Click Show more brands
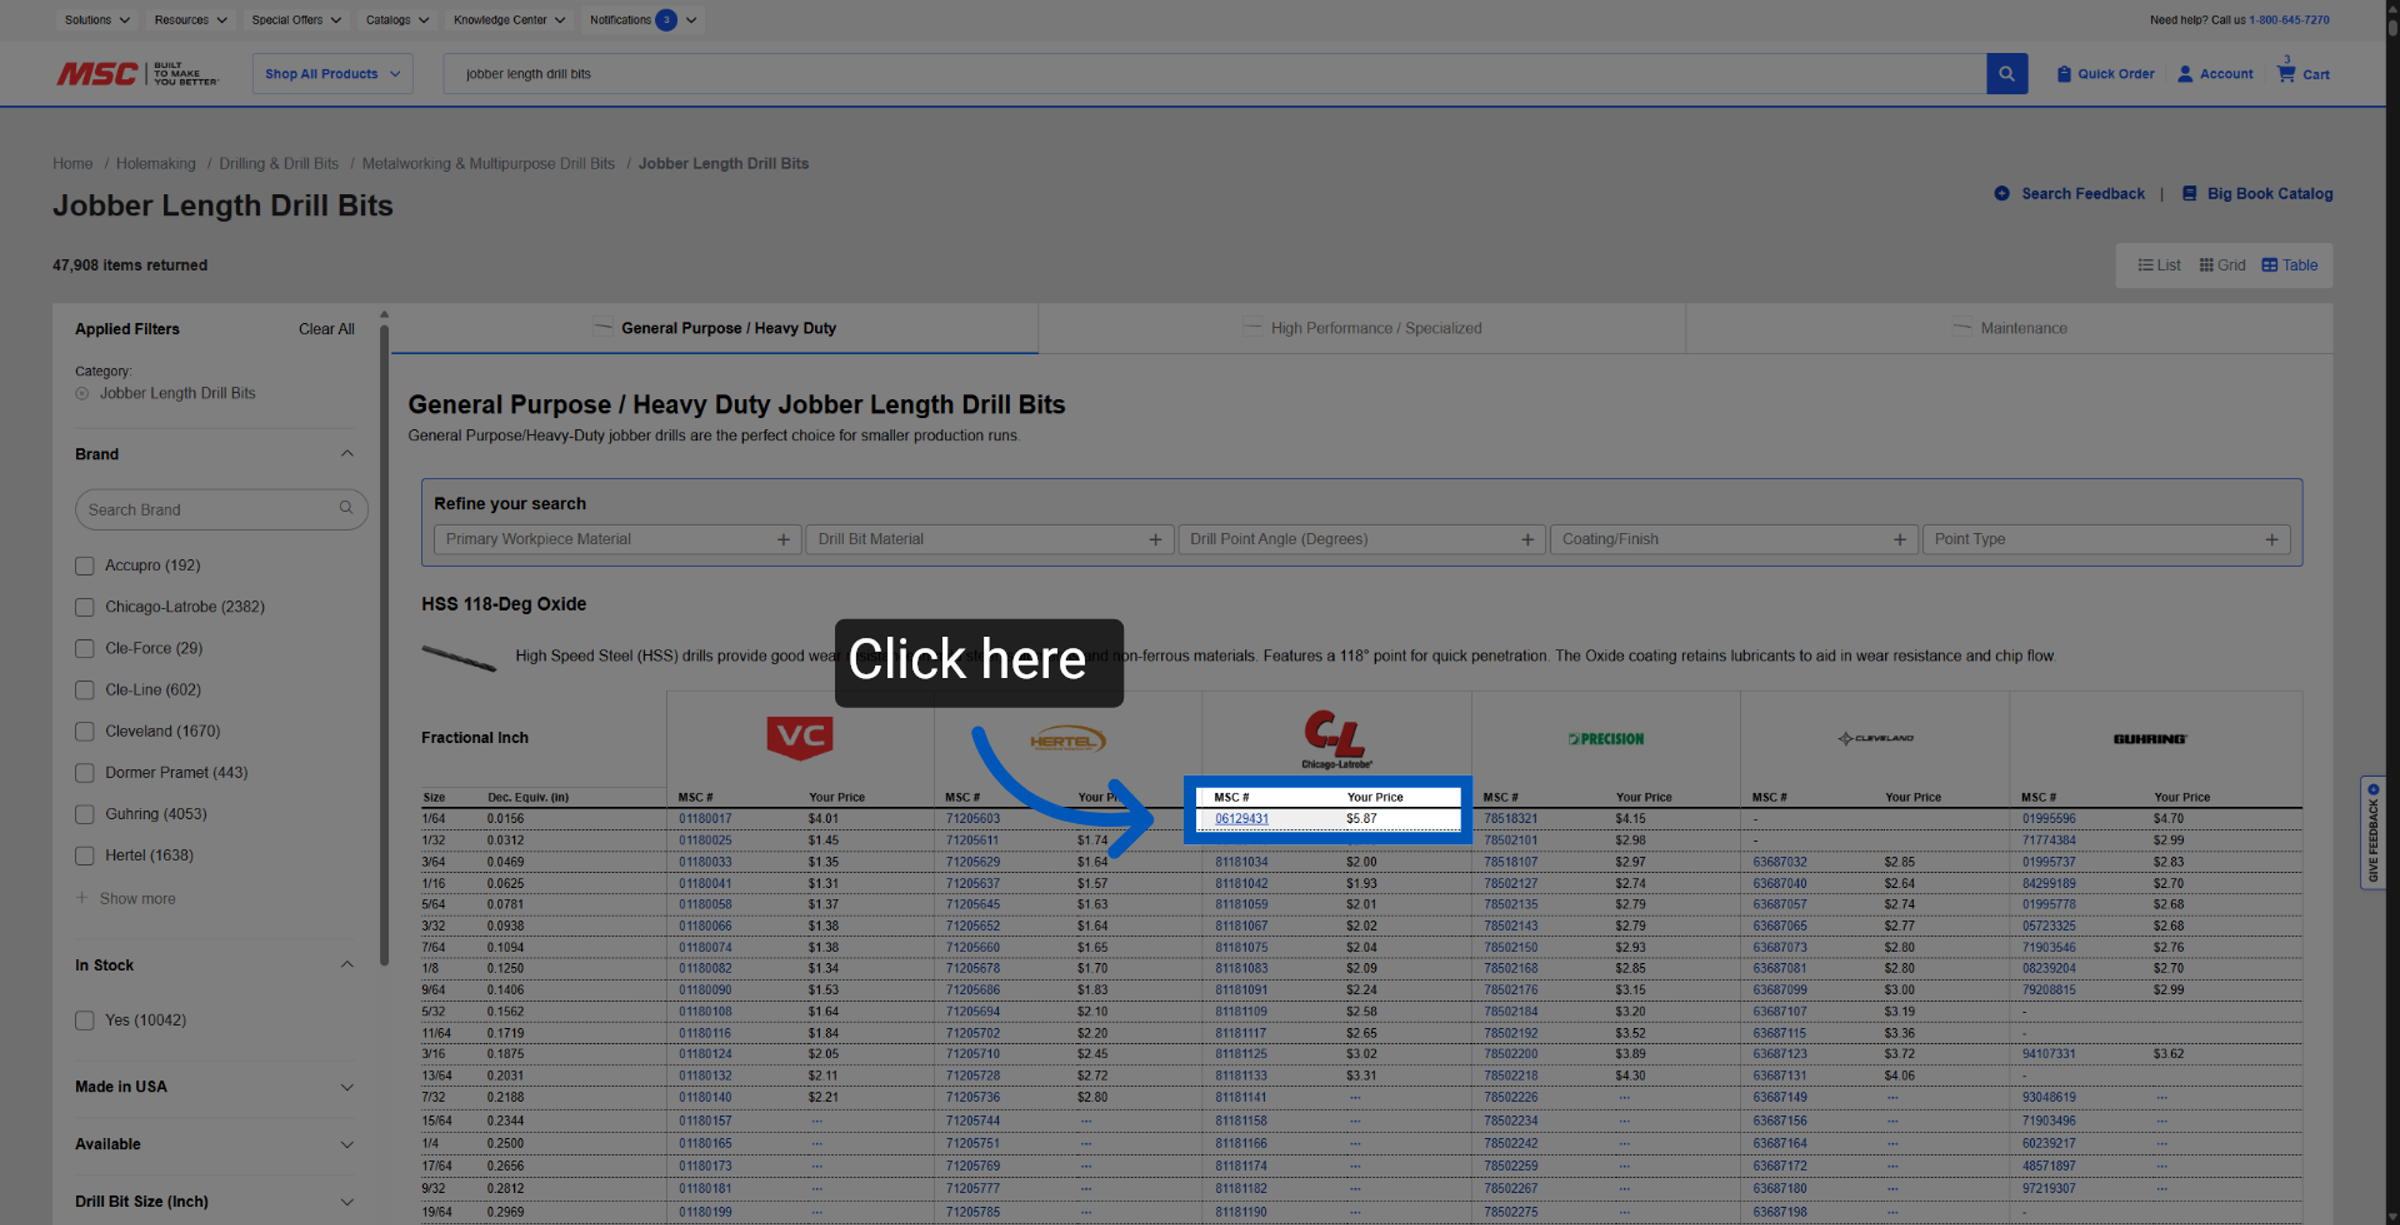 [126, 898]
